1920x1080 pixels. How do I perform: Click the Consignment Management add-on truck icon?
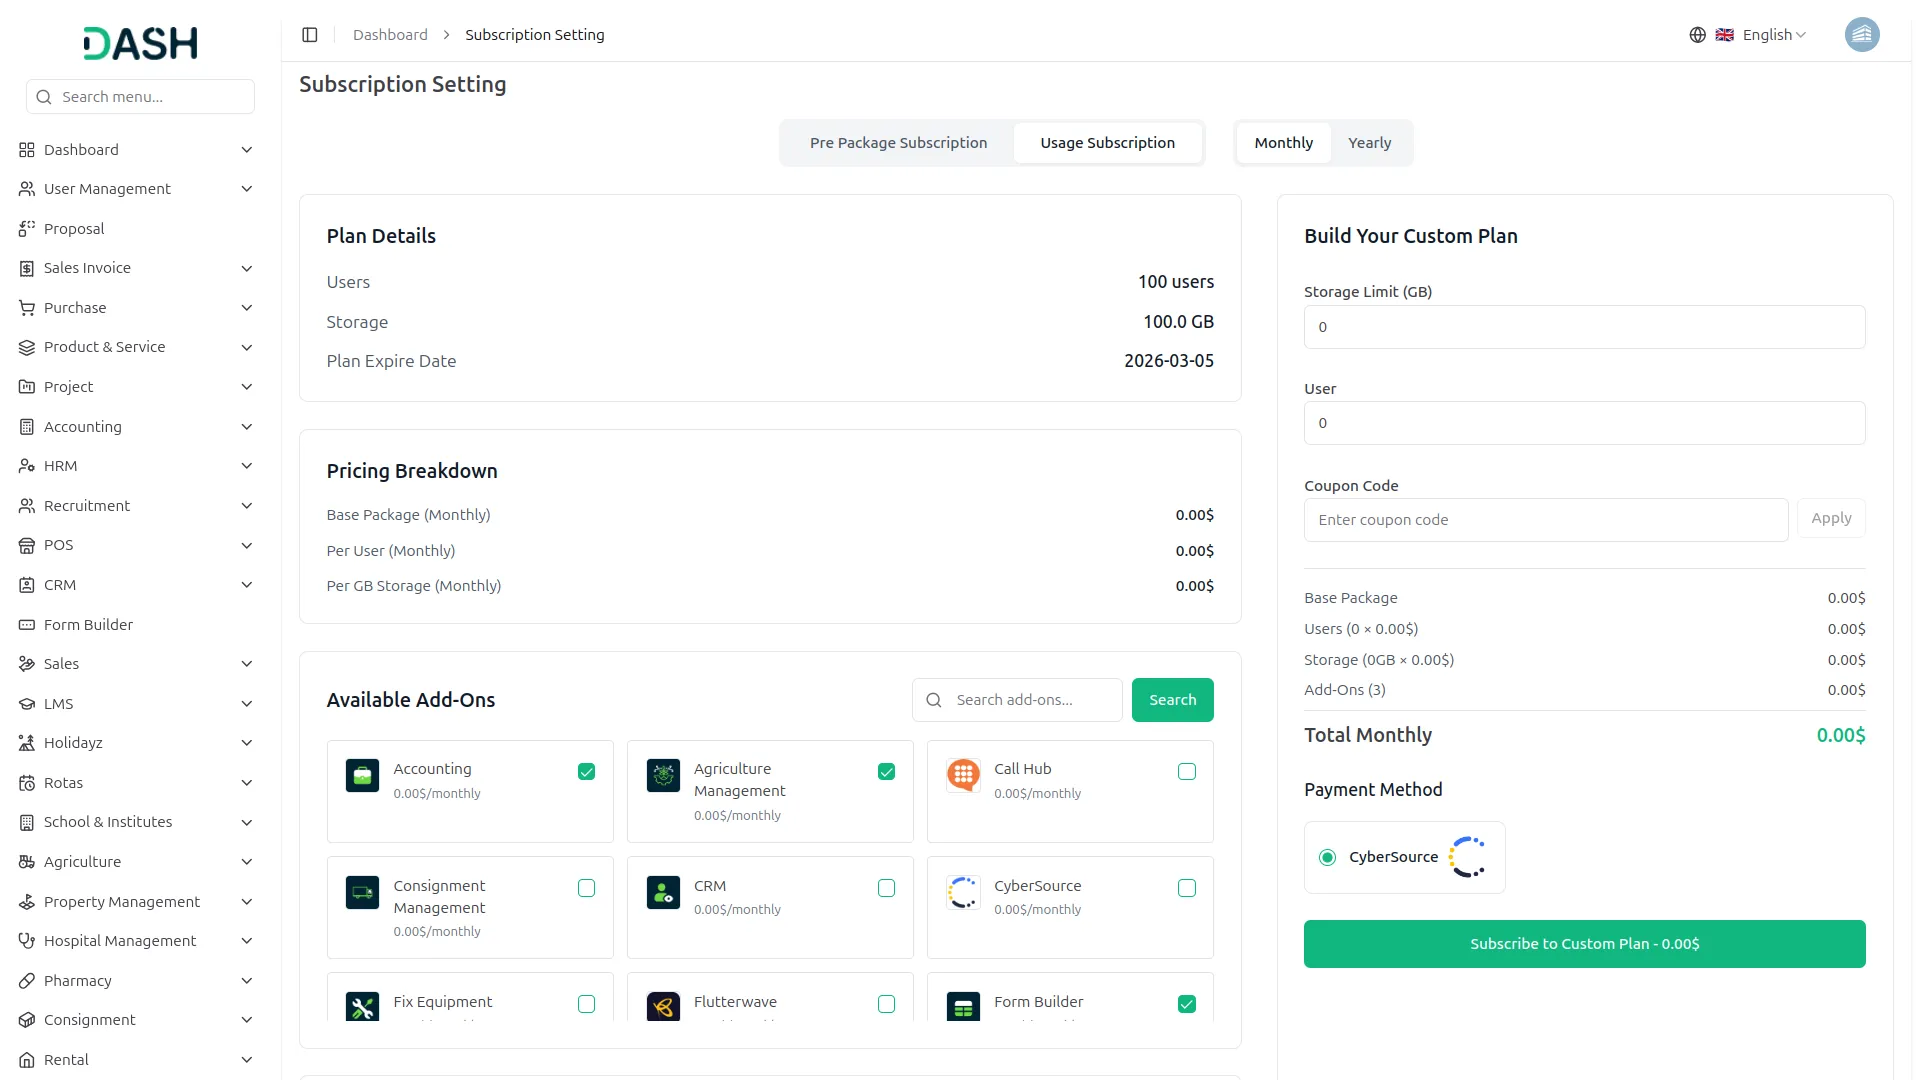pos(362,892)
